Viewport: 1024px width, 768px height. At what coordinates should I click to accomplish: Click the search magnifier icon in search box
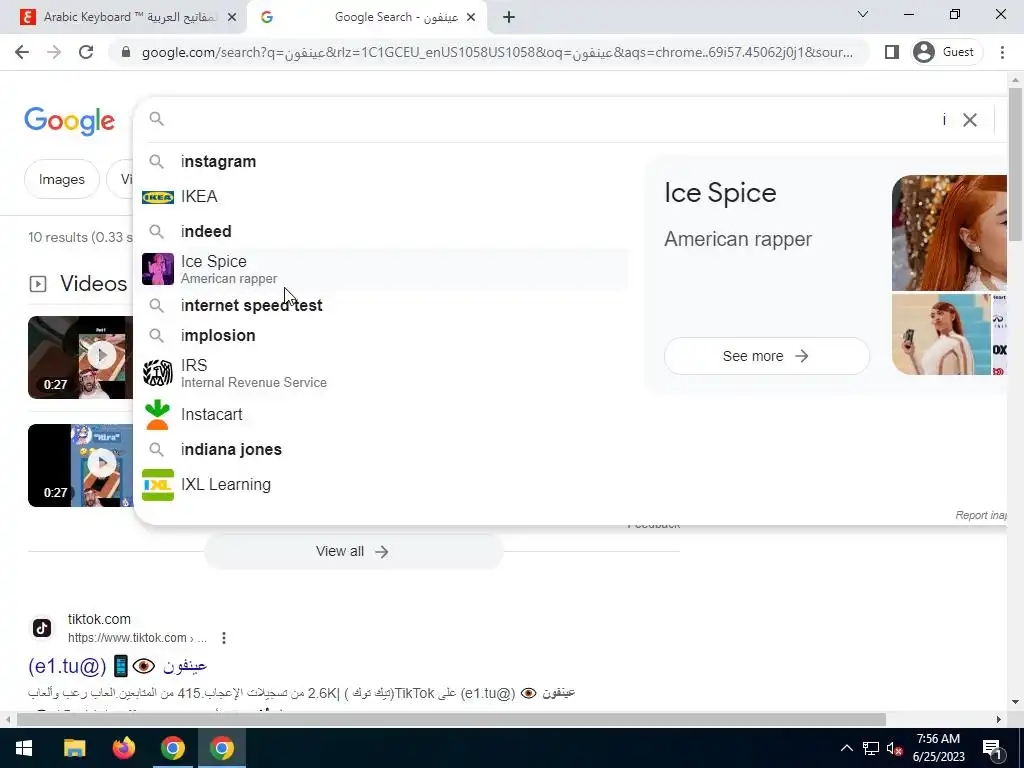click(x=156, y=119)
